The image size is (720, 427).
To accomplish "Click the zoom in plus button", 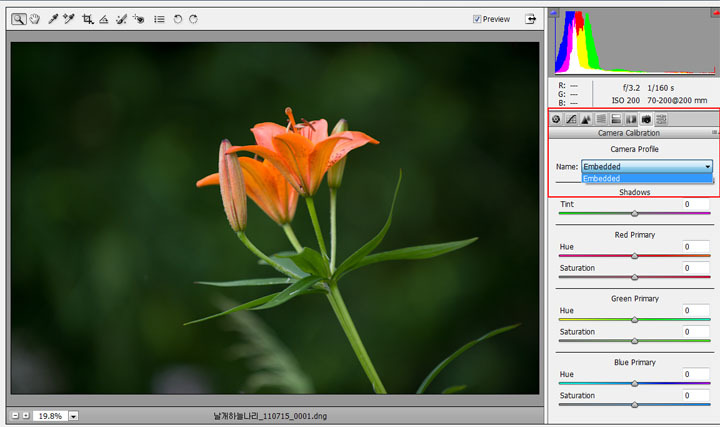I will point(27,415).
